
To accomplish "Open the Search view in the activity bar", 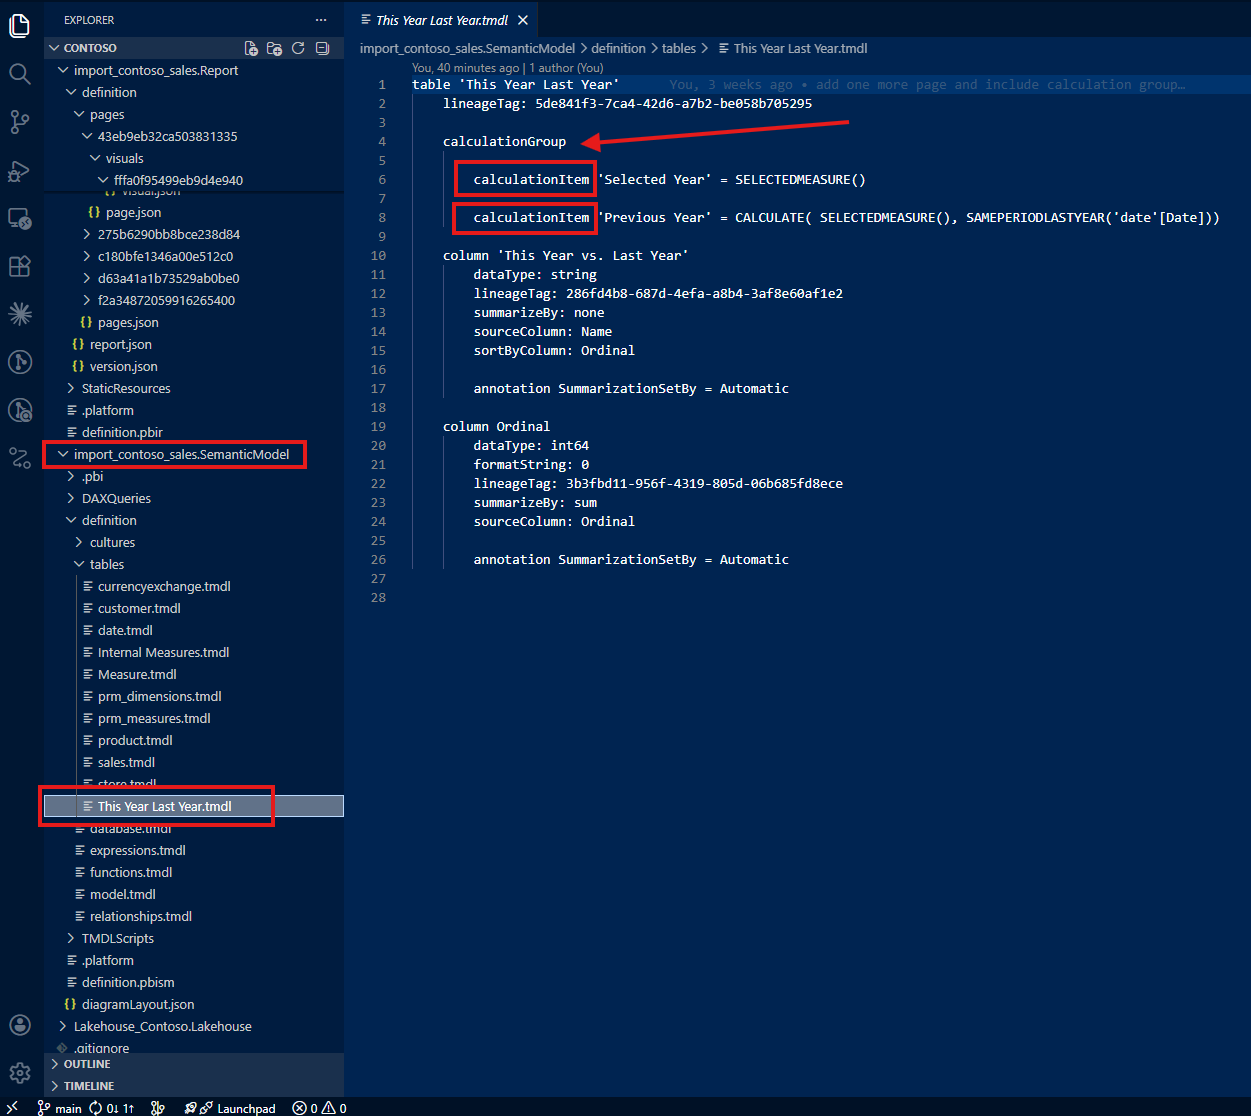I will click(19, 73).
